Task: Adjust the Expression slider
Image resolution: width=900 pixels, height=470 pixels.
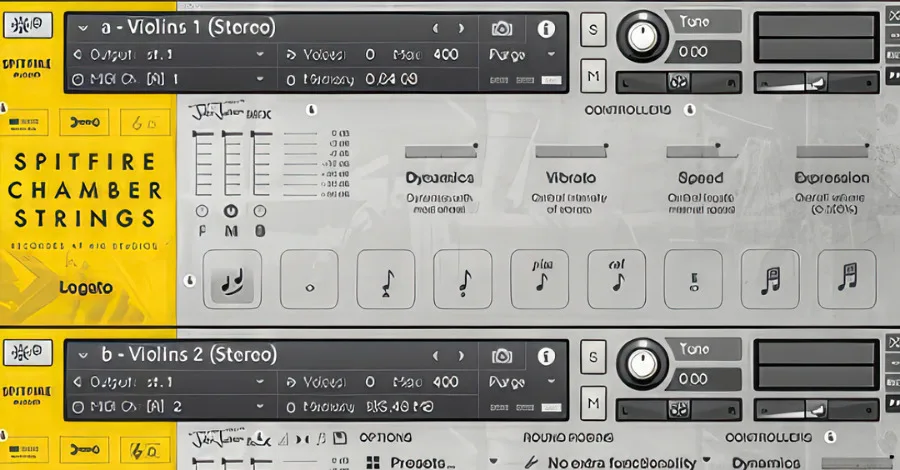Action: (x=832, y=151)
